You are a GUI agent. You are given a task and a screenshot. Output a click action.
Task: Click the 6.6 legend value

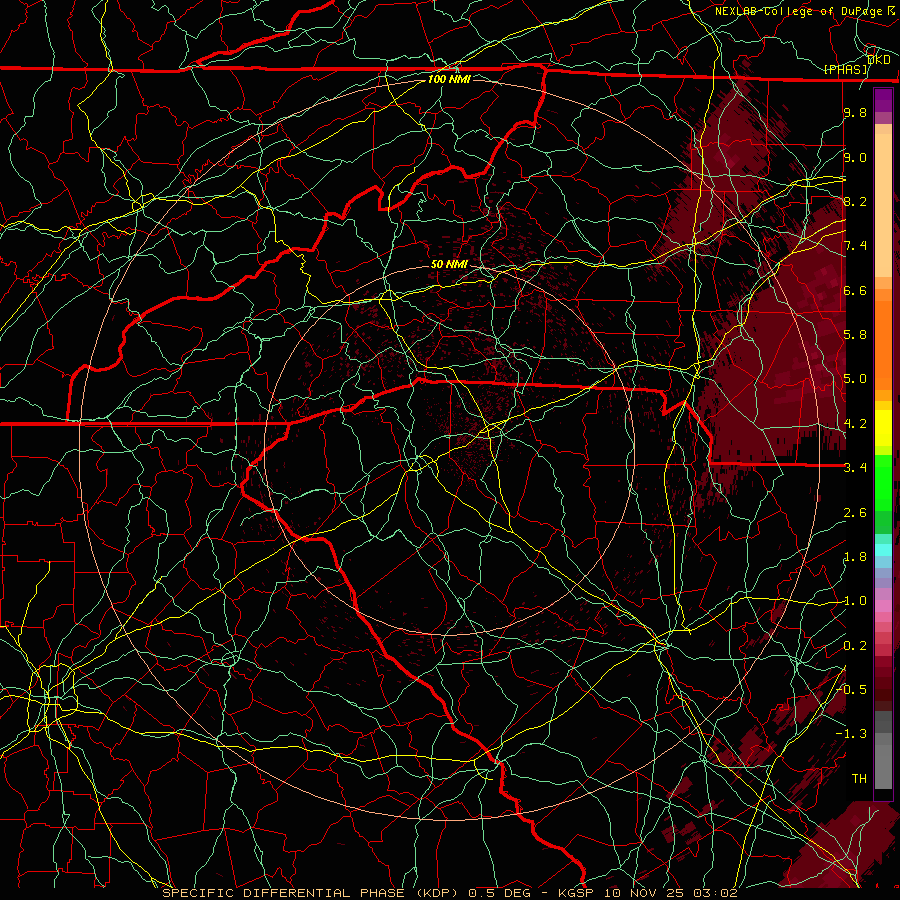(855, 290)
